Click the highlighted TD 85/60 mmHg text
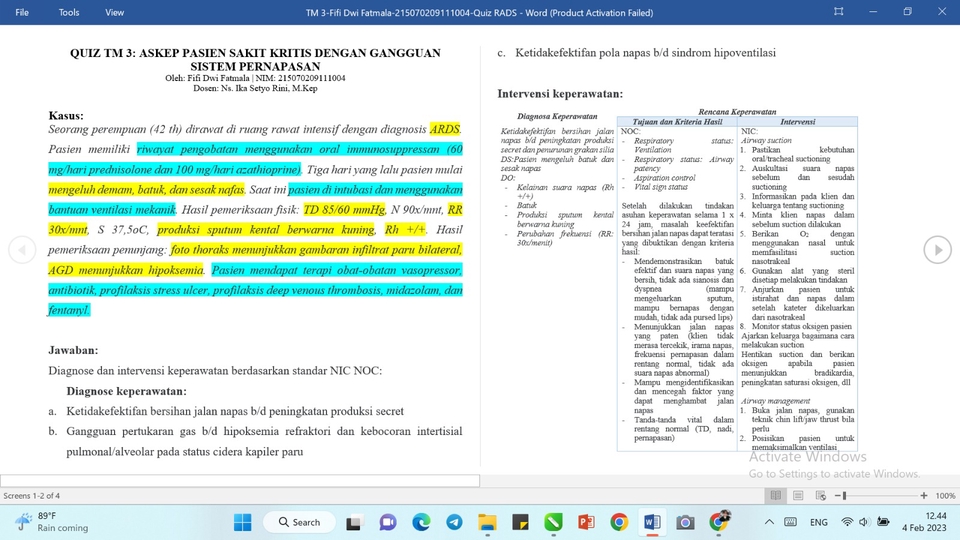 pos(344,209)
